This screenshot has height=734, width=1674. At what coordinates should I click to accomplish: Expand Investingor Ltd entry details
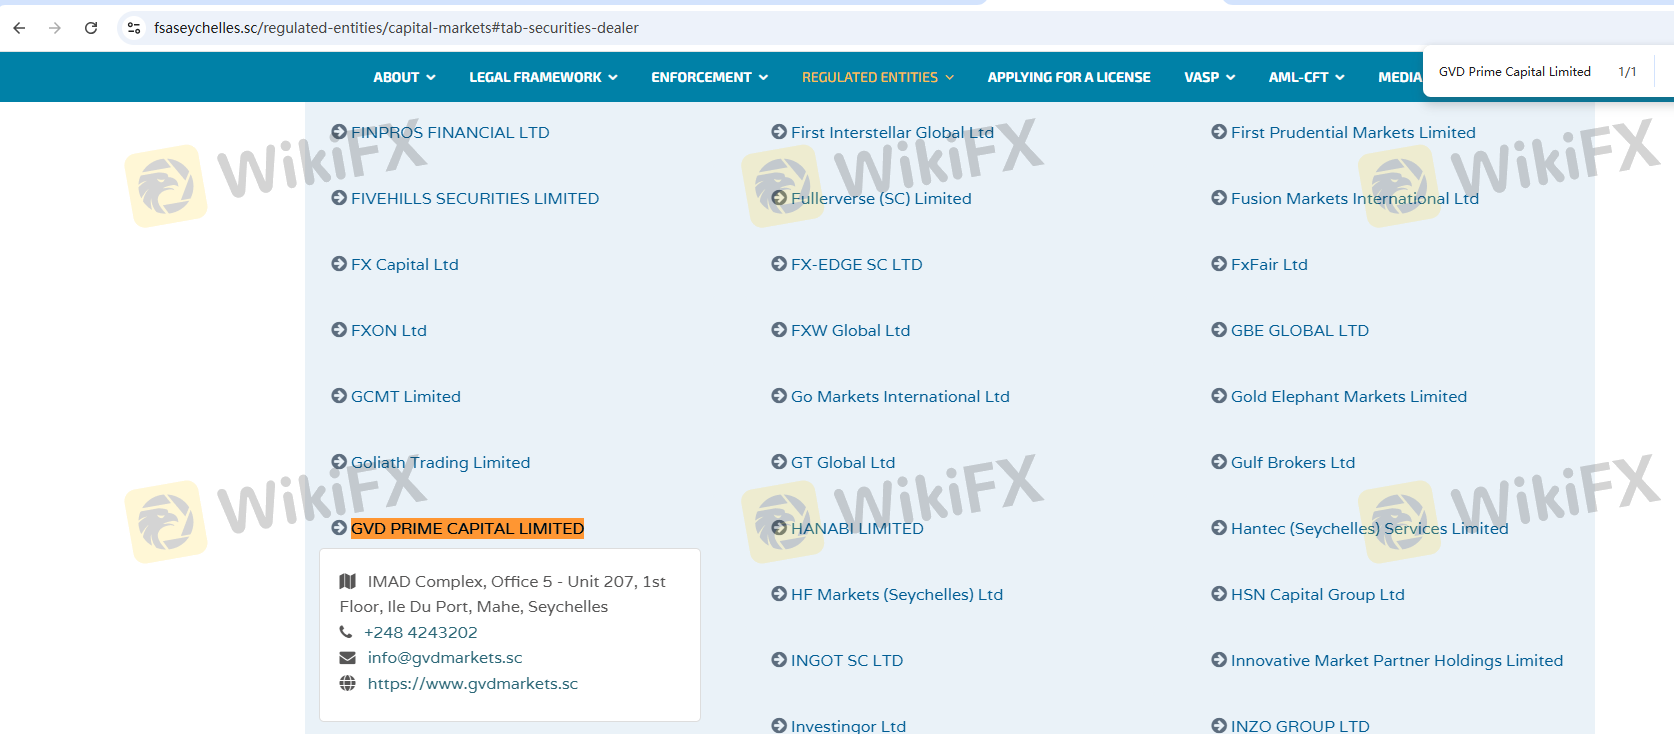(x=848, y=726)
